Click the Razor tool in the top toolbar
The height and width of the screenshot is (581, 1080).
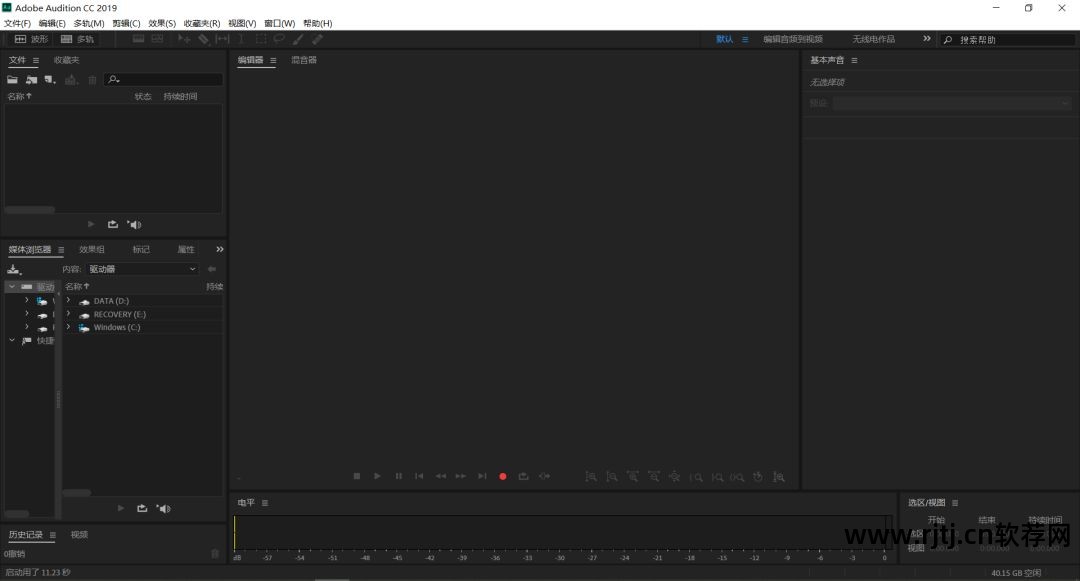(203, 39)
